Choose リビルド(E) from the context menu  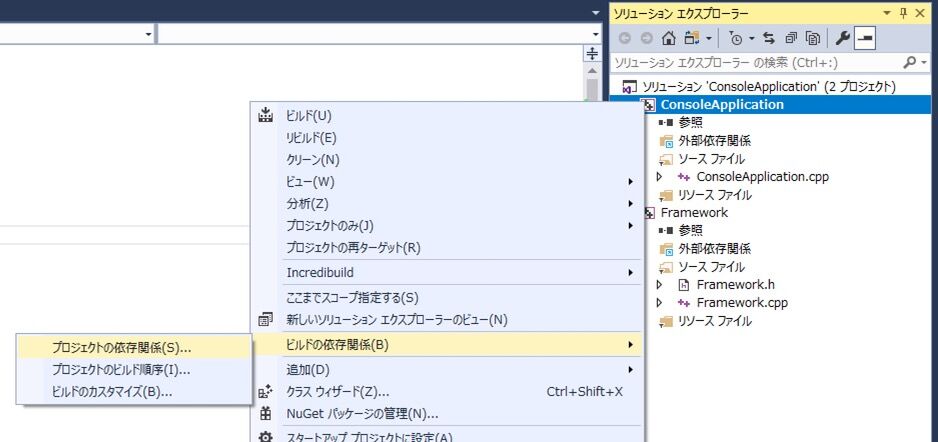coord(446,138)
